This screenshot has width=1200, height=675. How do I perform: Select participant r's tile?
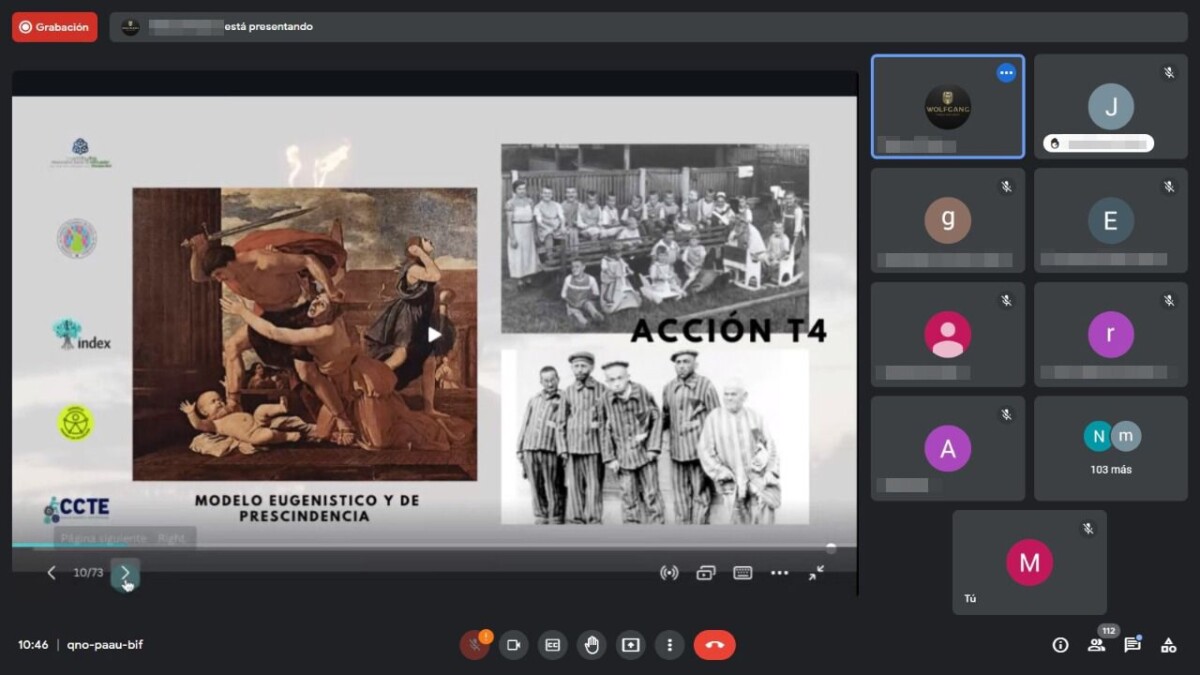1111,334
